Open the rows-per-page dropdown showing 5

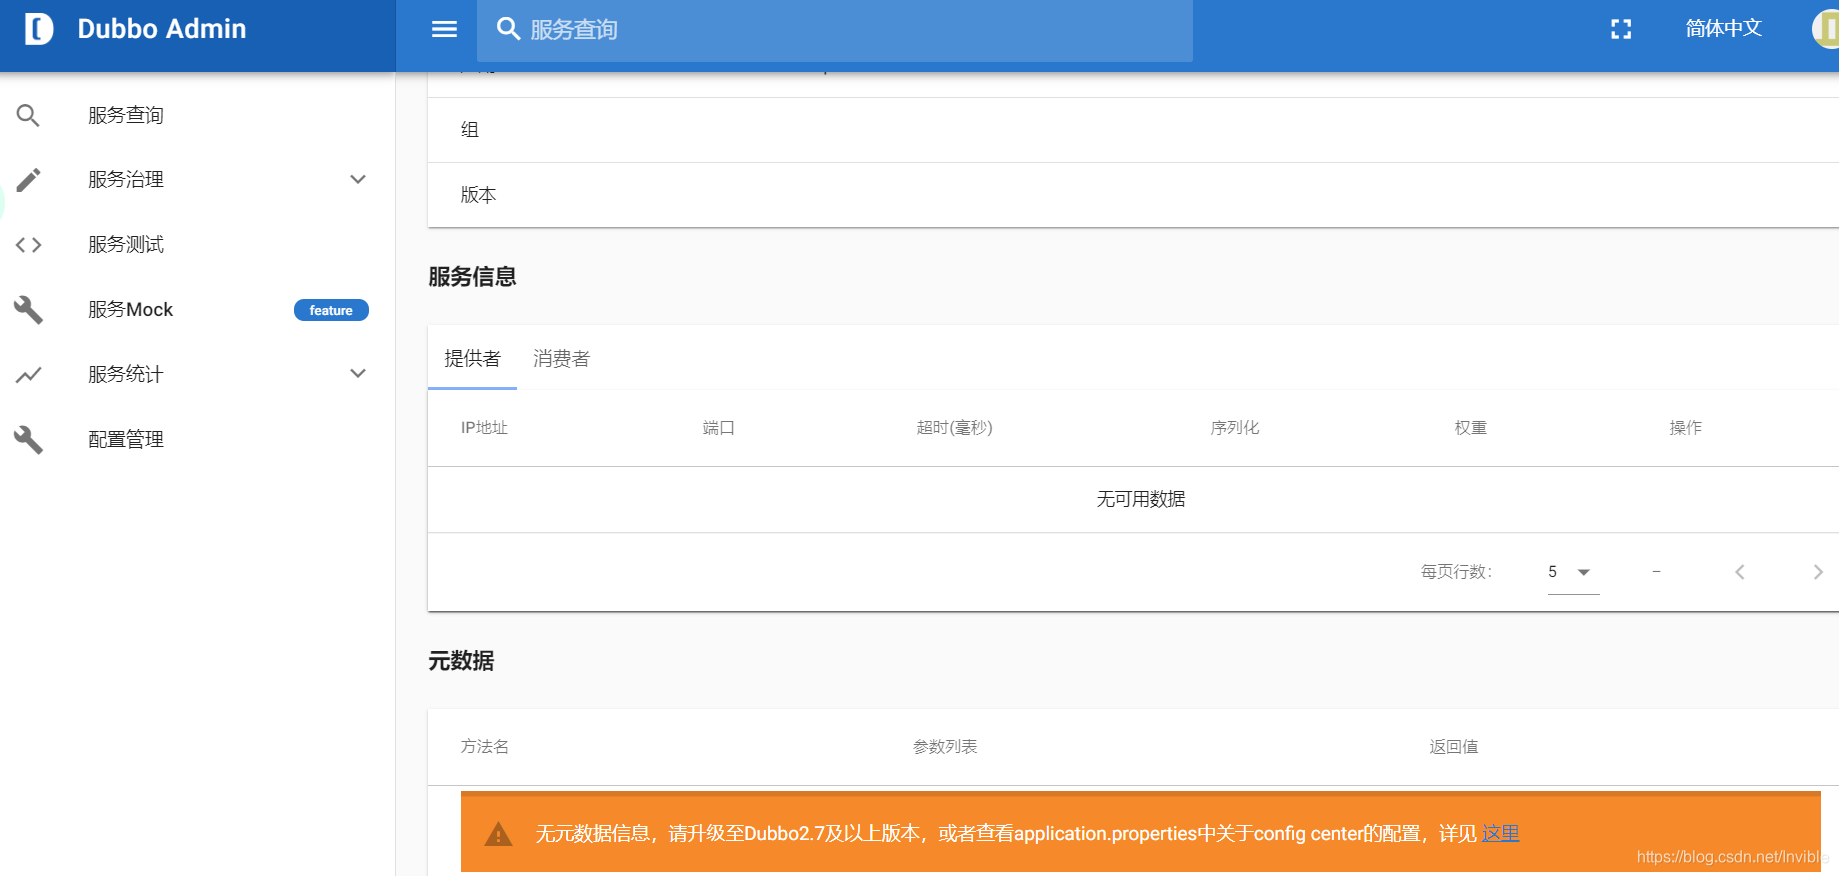1573,572
